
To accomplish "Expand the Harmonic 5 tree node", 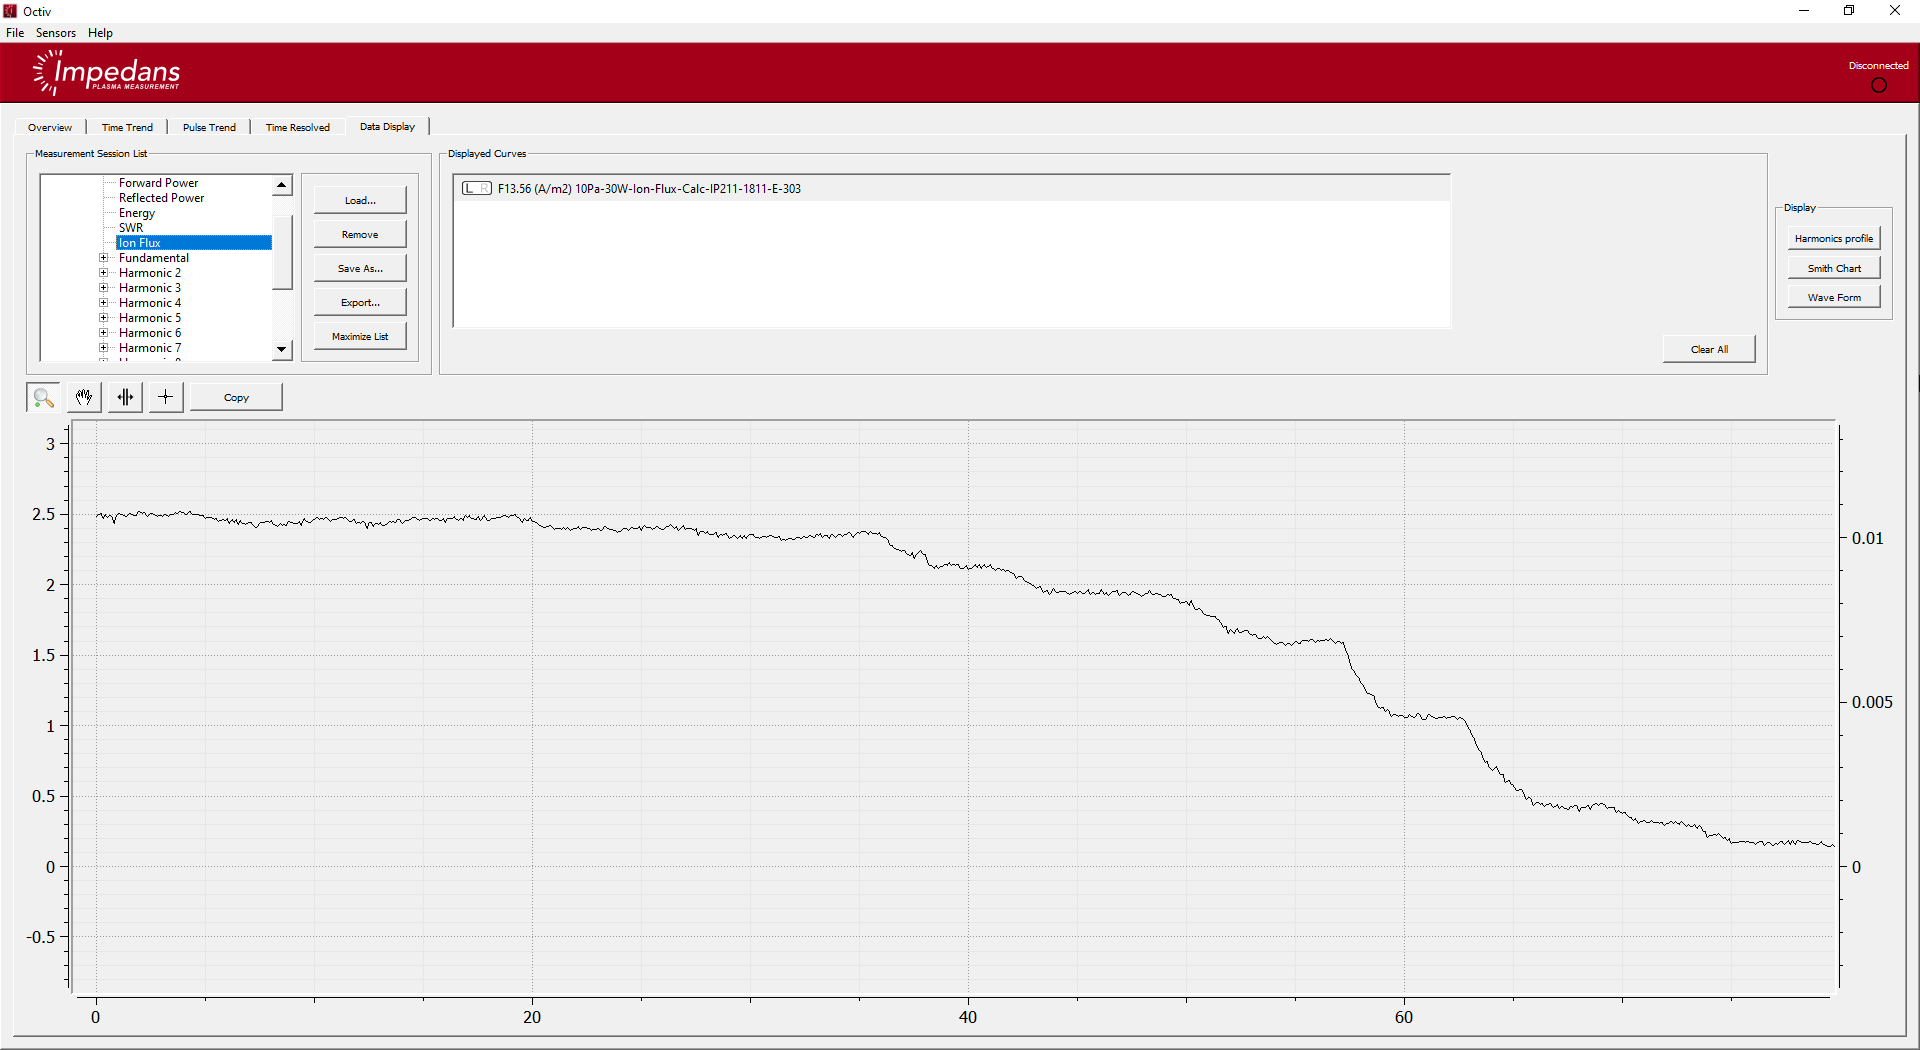I will 103,318.
